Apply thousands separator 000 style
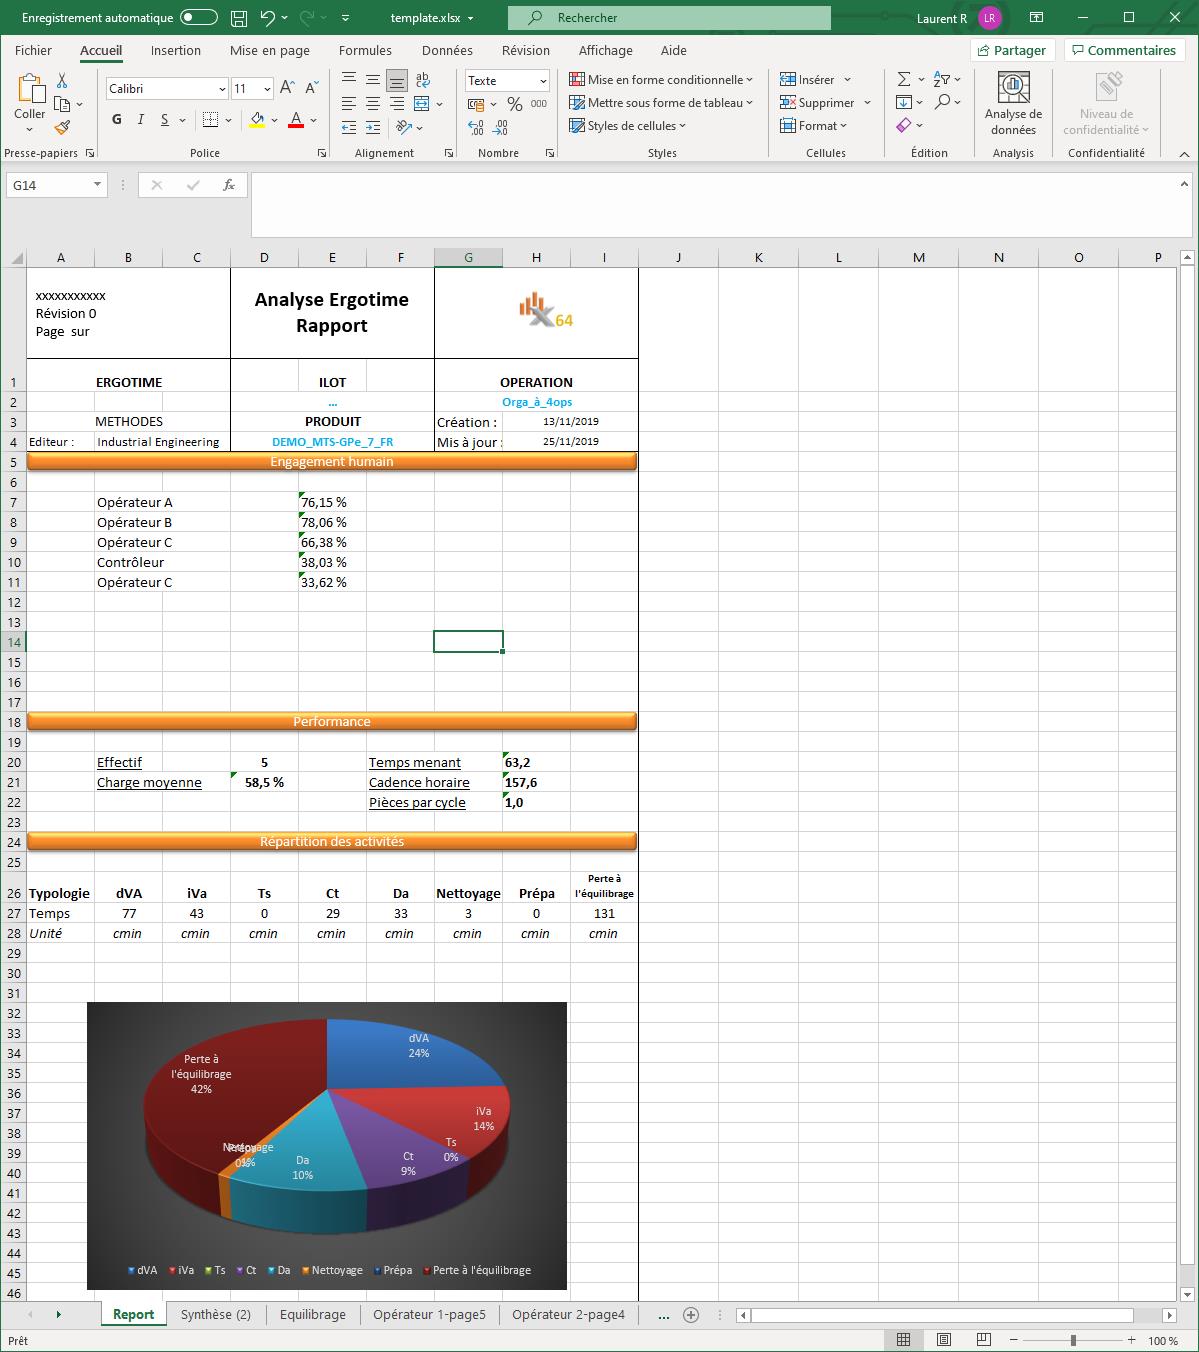 (539, 104)
